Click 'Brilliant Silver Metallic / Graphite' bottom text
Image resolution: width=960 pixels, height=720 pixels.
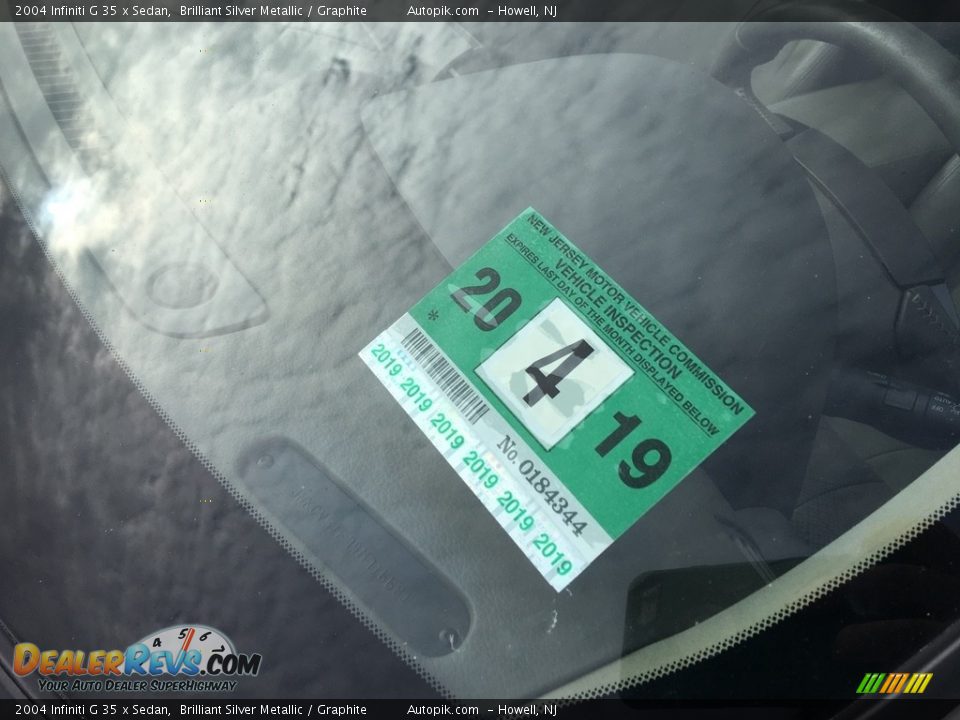[273, 710]
